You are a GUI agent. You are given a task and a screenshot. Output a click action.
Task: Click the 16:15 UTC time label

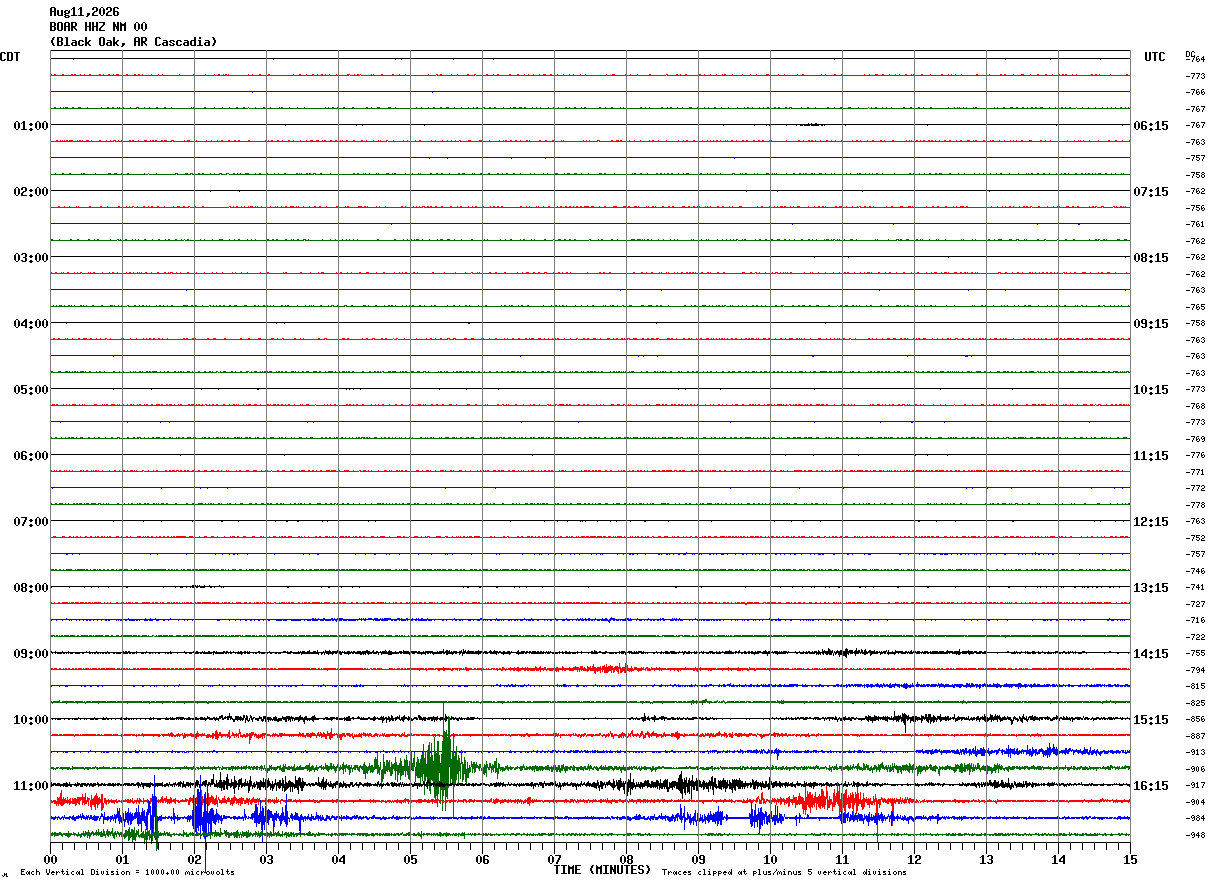1150,785
